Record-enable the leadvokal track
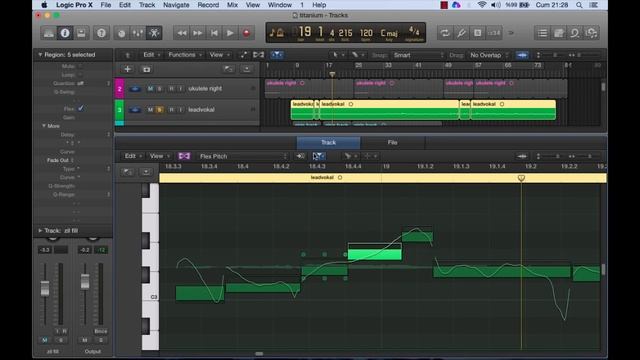Screen dimensions: 640x360 click(171, 110)
